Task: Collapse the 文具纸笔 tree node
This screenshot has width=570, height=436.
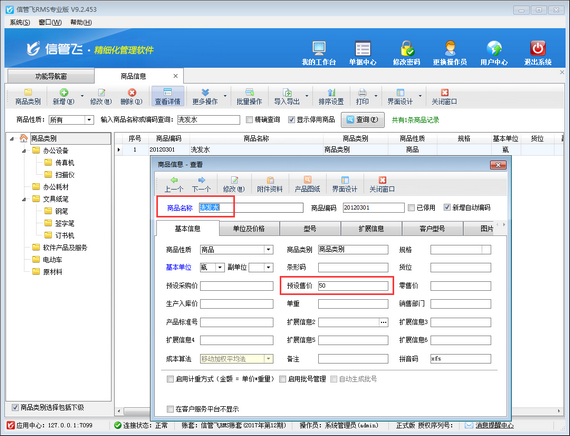Action: point(24,199)
